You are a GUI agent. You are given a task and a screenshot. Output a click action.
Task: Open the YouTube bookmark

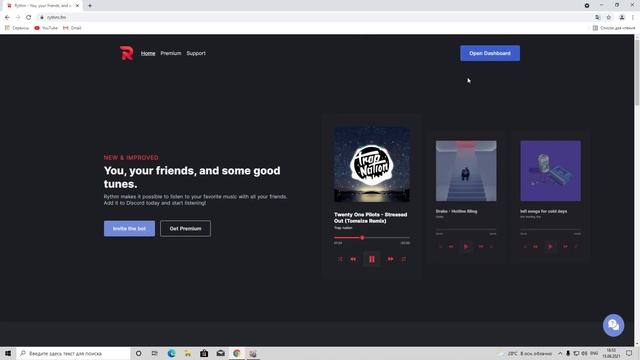[46, 28]
